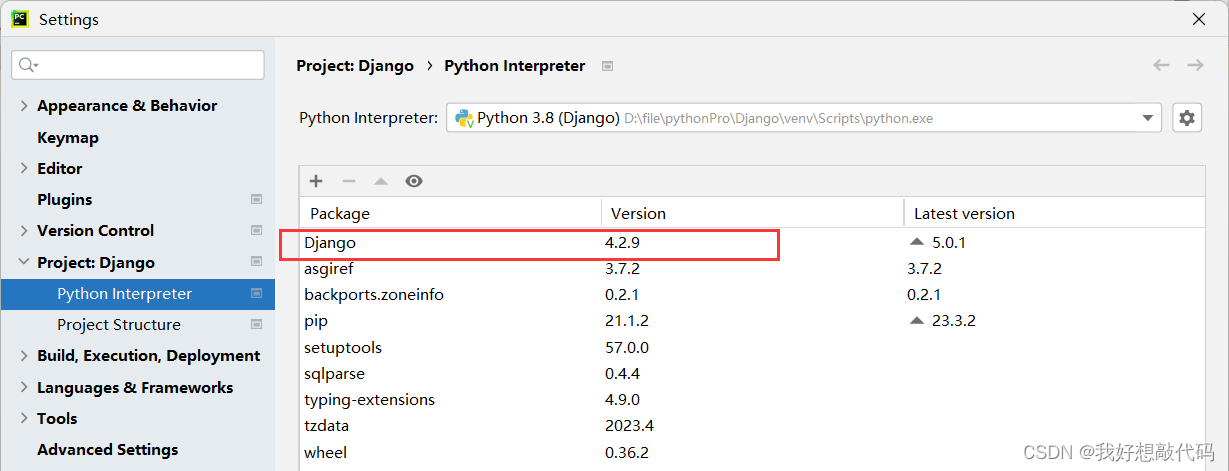
Task: Select the wheel package row
Action: [752, 453]
